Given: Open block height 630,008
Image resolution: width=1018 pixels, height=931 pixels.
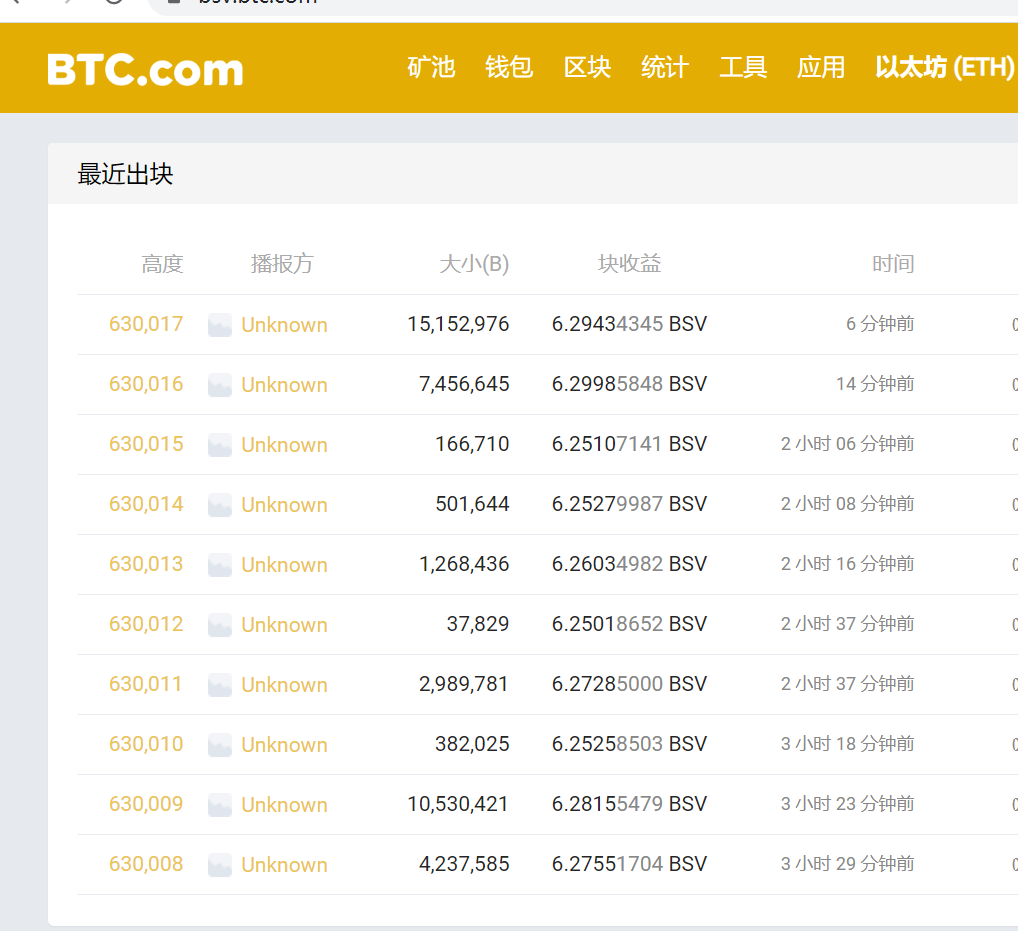Looking at the screenshot, I should pos(146,864).
